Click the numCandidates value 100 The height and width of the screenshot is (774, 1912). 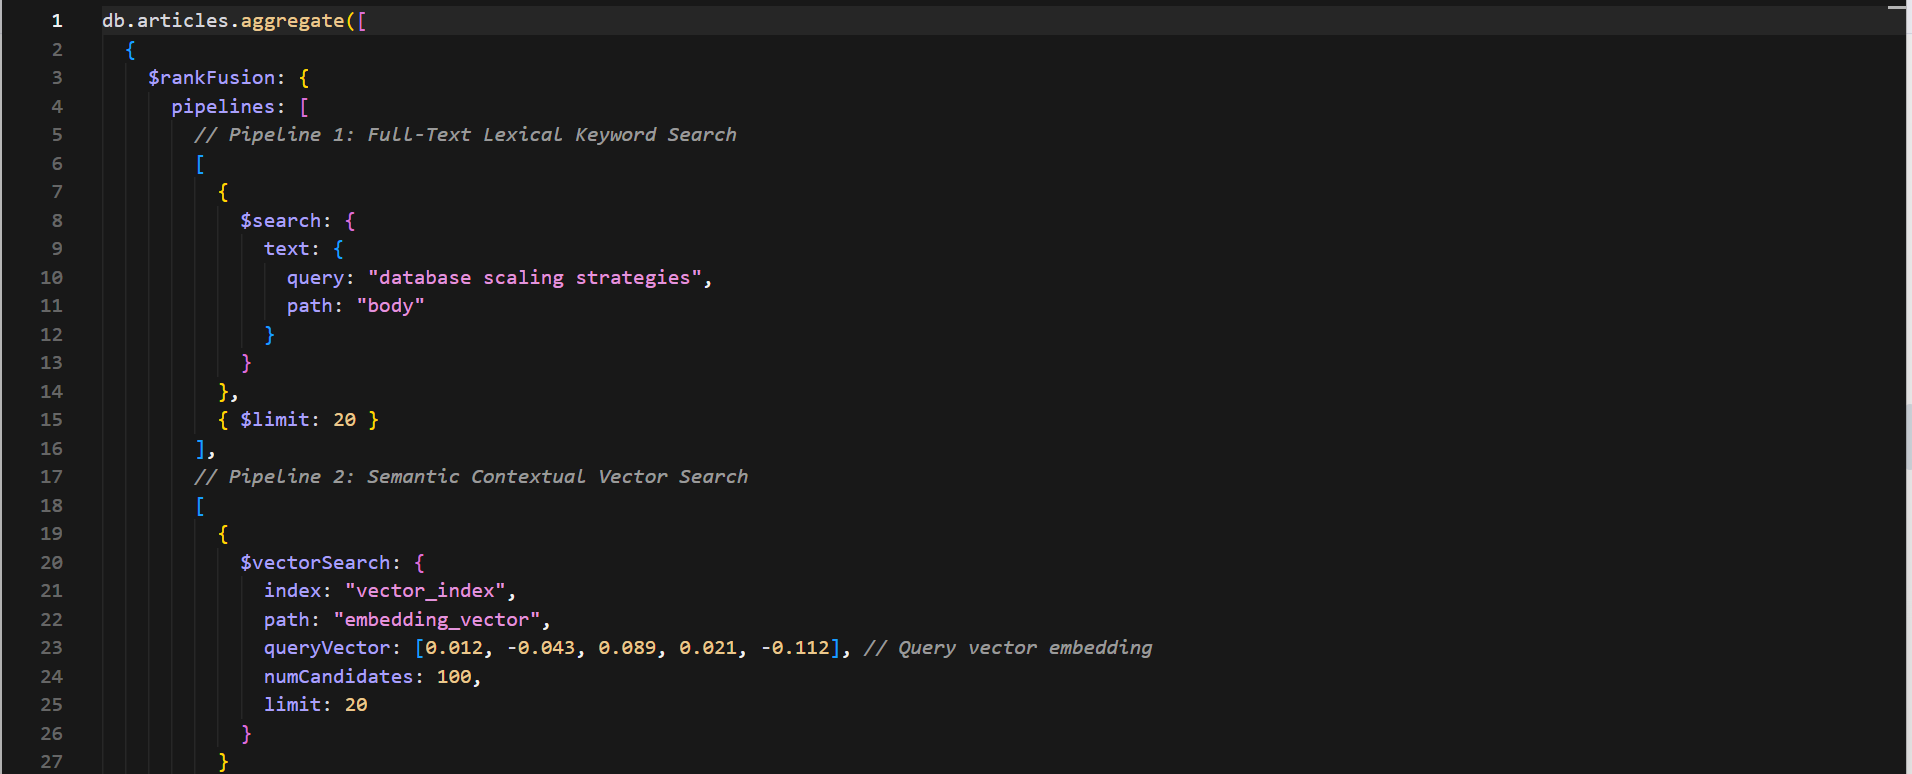pyautogui.click(x=454, y=677)
